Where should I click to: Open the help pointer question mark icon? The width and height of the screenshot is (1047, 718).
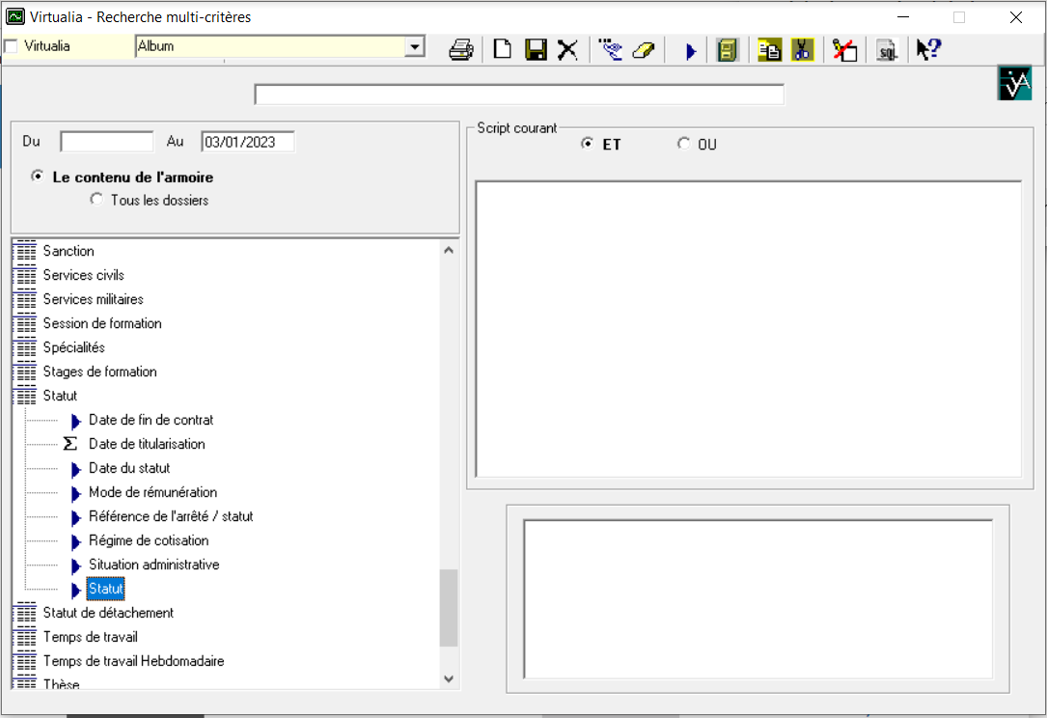click(928, 50)
